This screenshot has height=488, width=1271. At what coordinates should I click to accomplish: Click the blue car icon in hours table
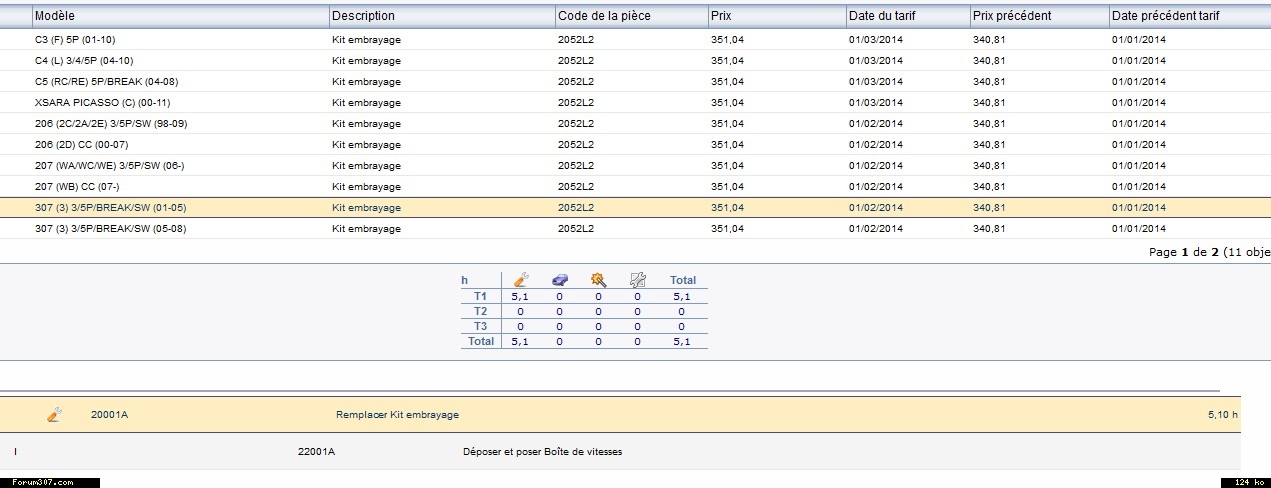tap(559, 280)
